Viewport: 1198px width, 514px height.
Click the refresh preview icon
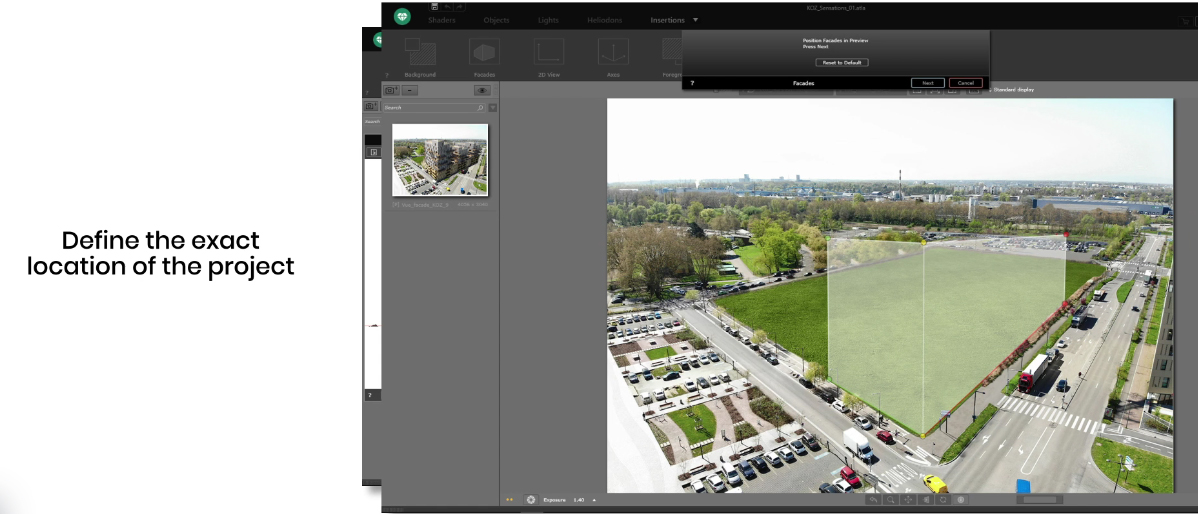tap(943, 499)
